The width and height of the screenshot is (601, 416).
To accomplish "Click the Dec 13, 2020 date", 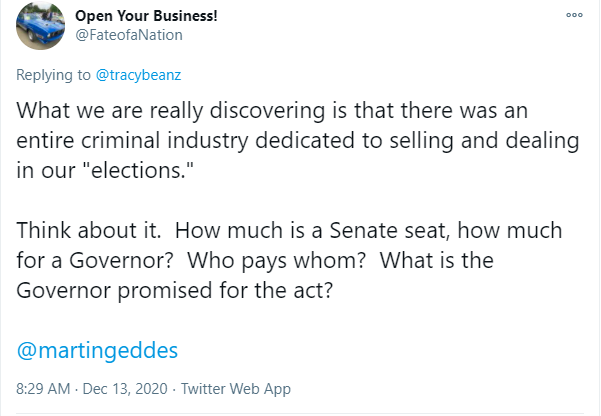I will pos(125,389).
